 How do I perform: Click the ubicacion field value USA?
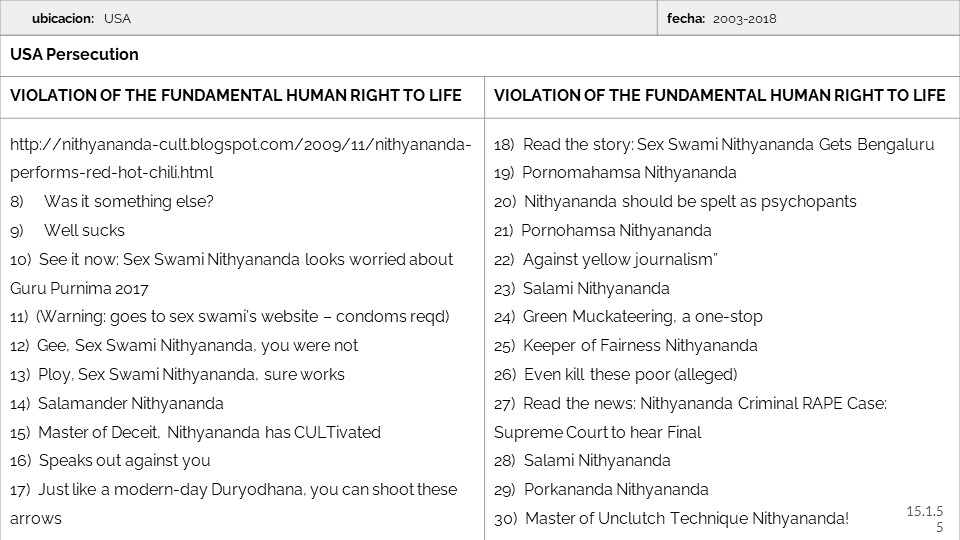pyautogui.click(x=117, y=18)
